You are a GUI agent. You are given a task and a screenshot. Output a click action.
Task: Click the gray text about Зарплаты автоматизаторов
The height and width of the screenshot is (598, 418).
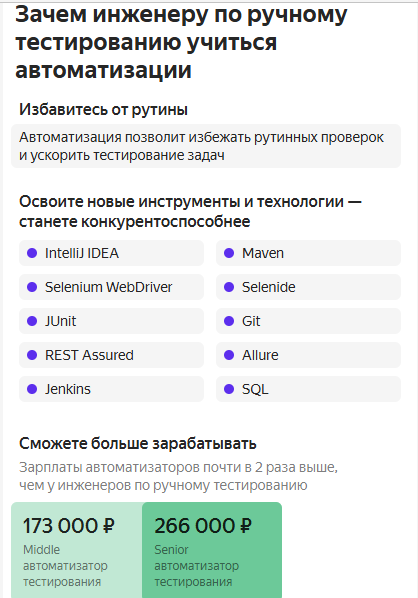178,476
